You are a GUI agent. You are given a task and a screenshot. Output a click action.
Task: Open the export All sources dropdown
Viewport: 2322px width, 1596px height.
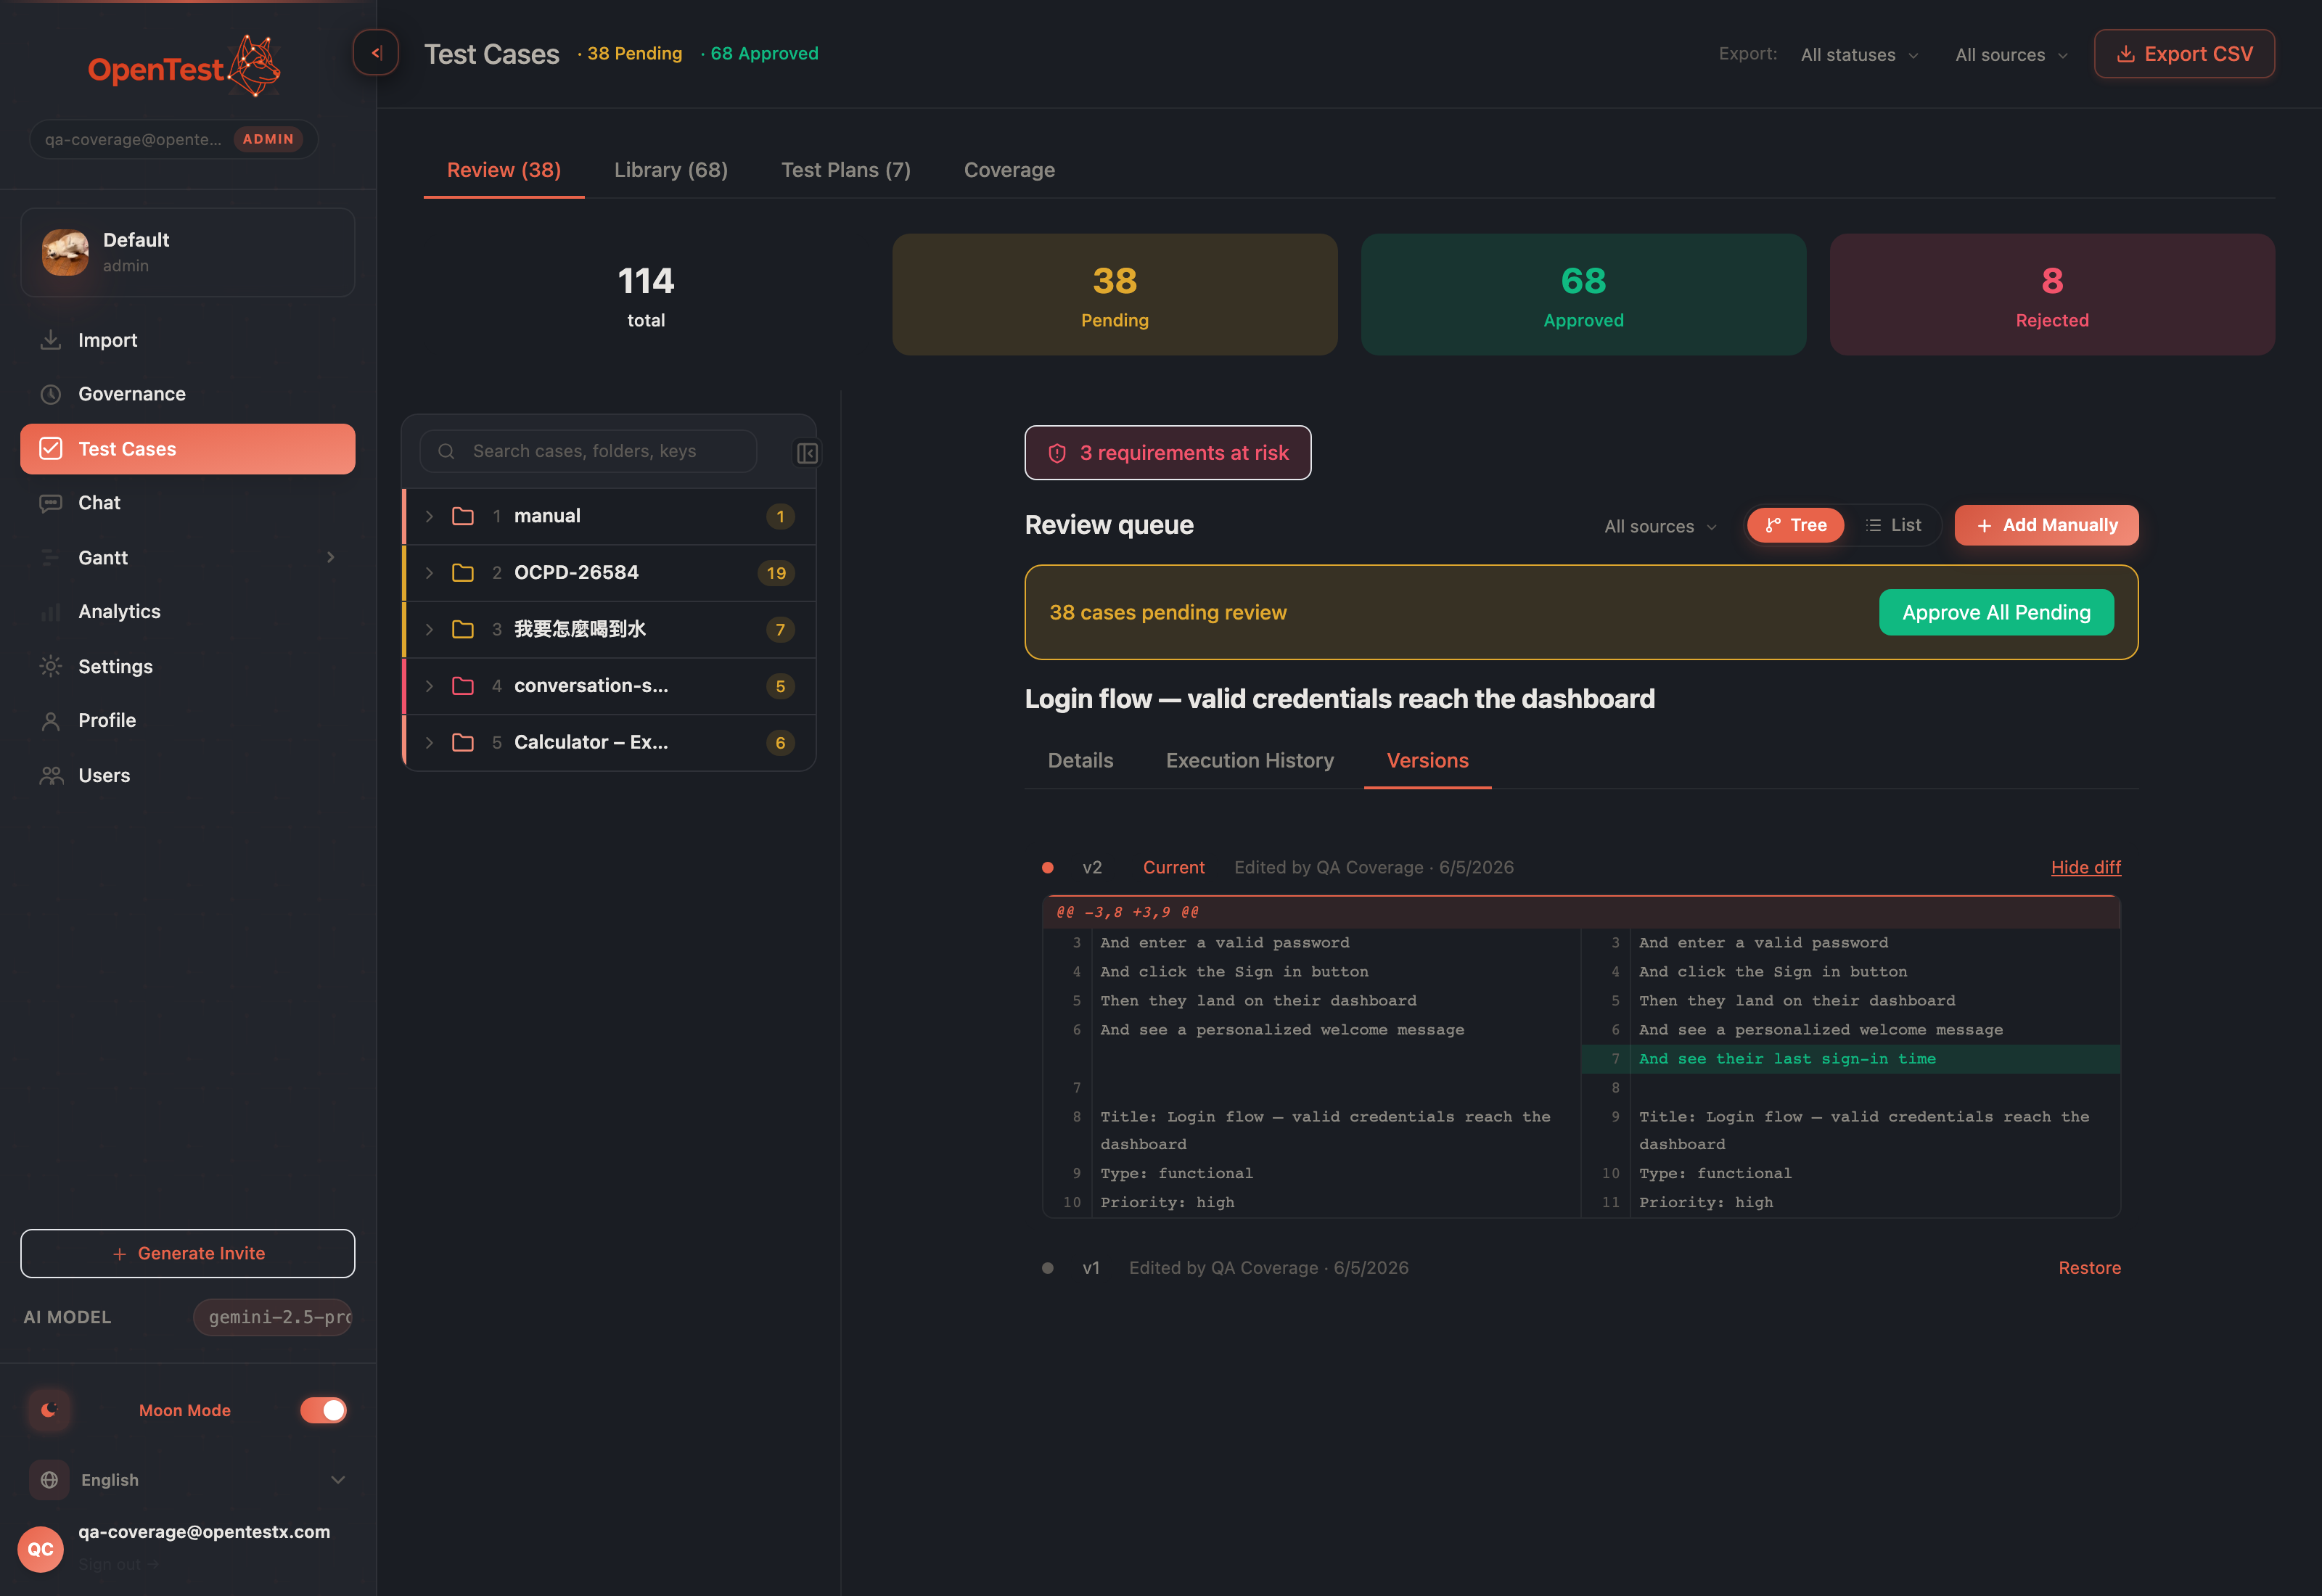(x=2011, y=54)
